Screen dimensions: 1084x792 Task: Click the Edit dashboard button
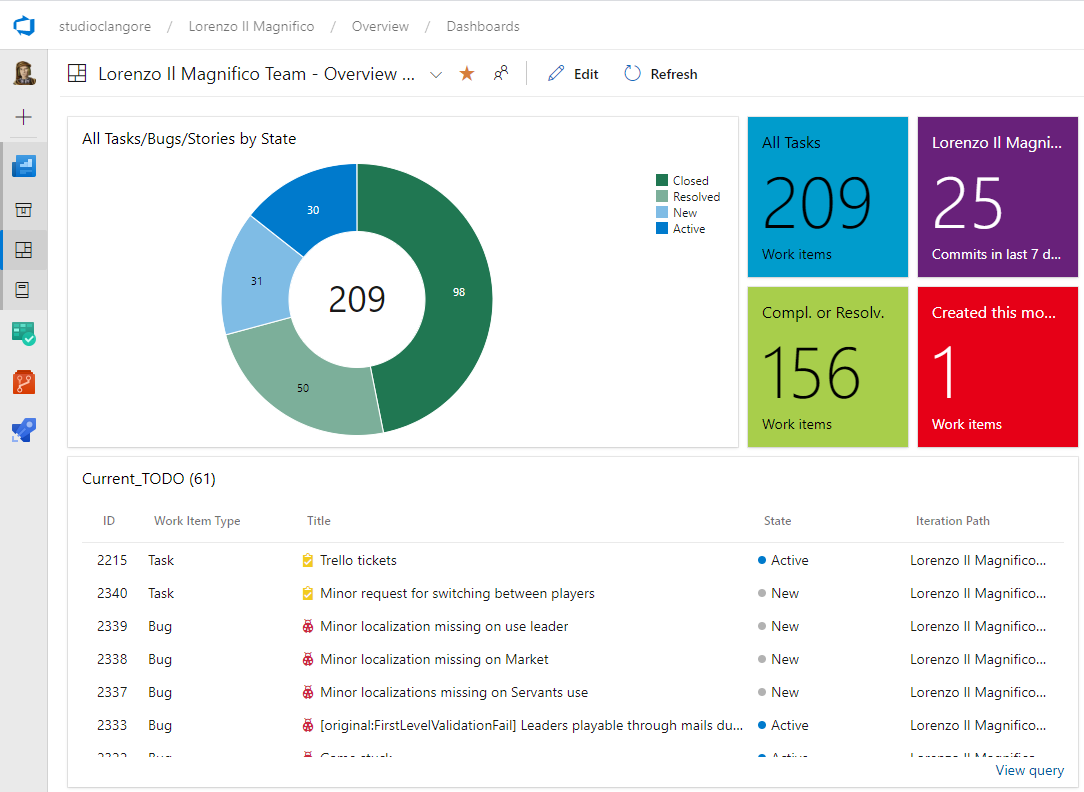click(x=573, y=74)
